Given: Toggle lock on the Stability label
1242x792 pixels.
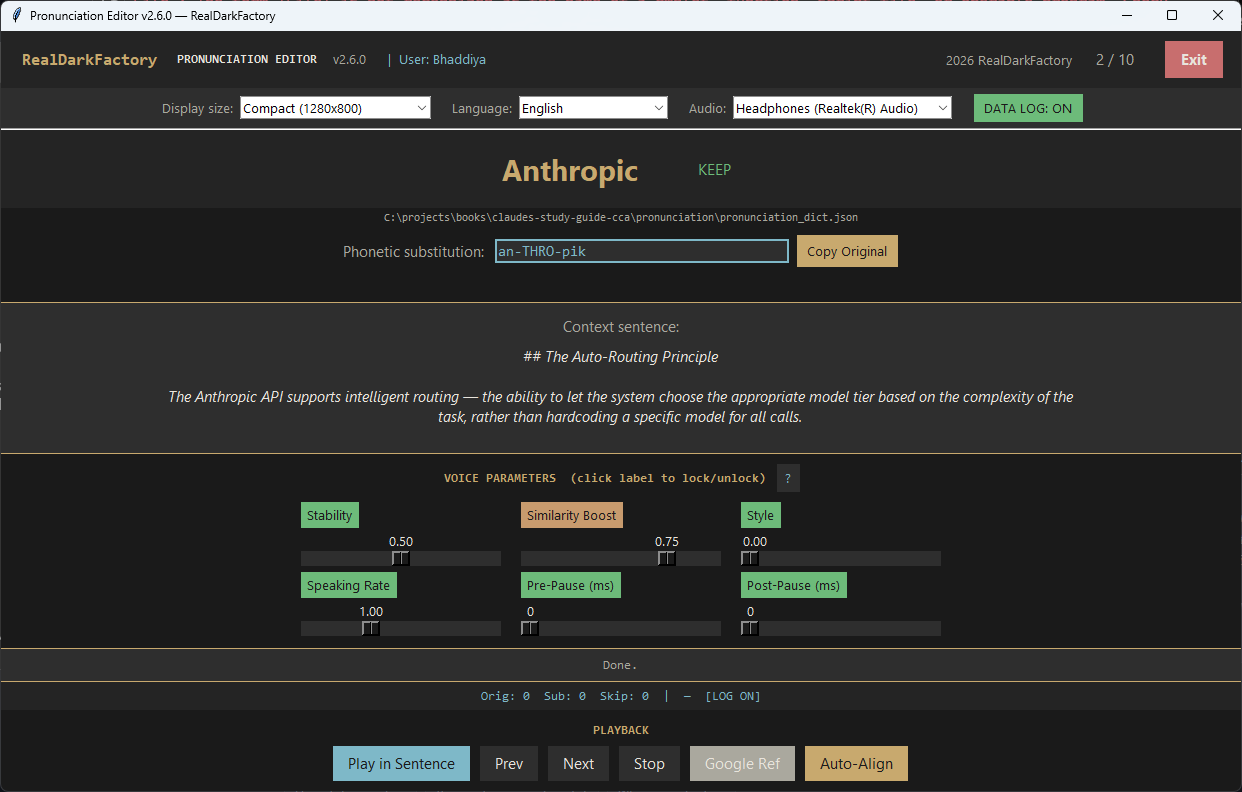Looking at the screenshot, I should [x=330, y=515].
